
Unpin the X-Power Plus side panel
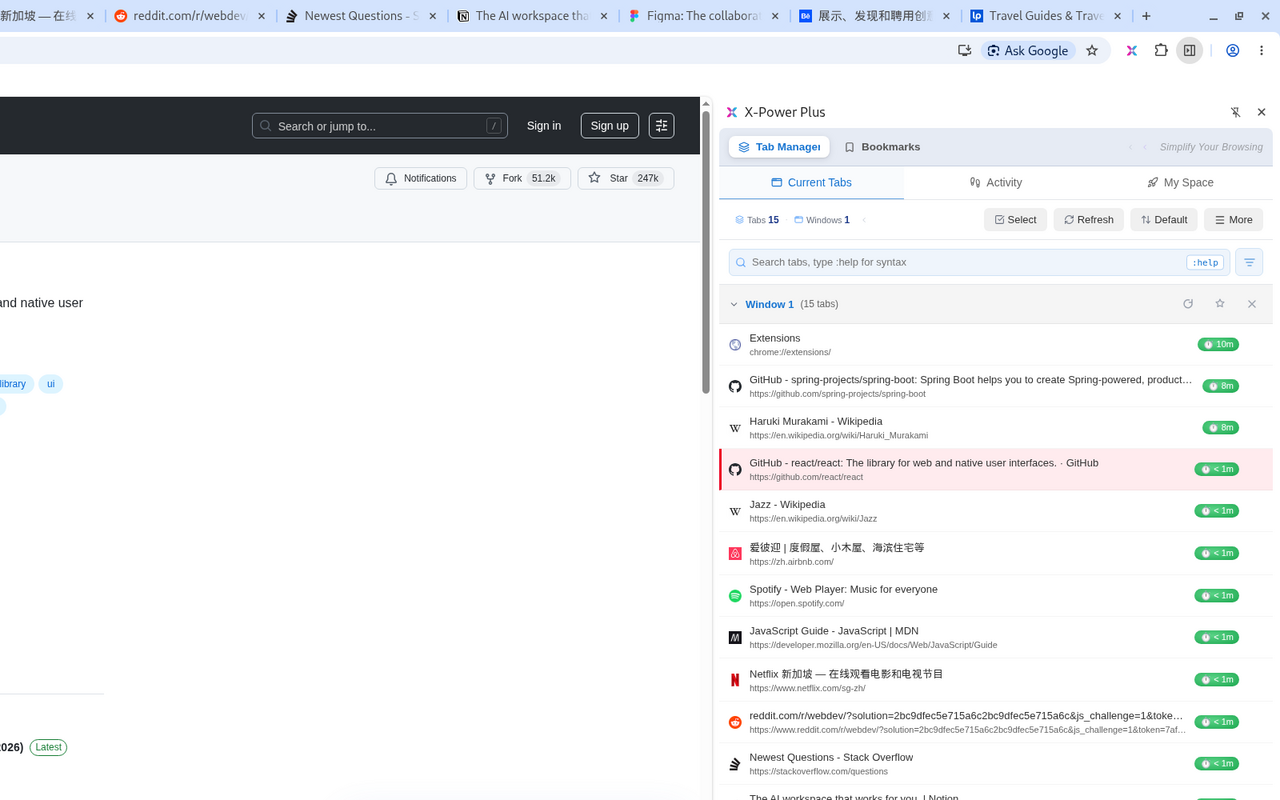(x=1235, y=112)
